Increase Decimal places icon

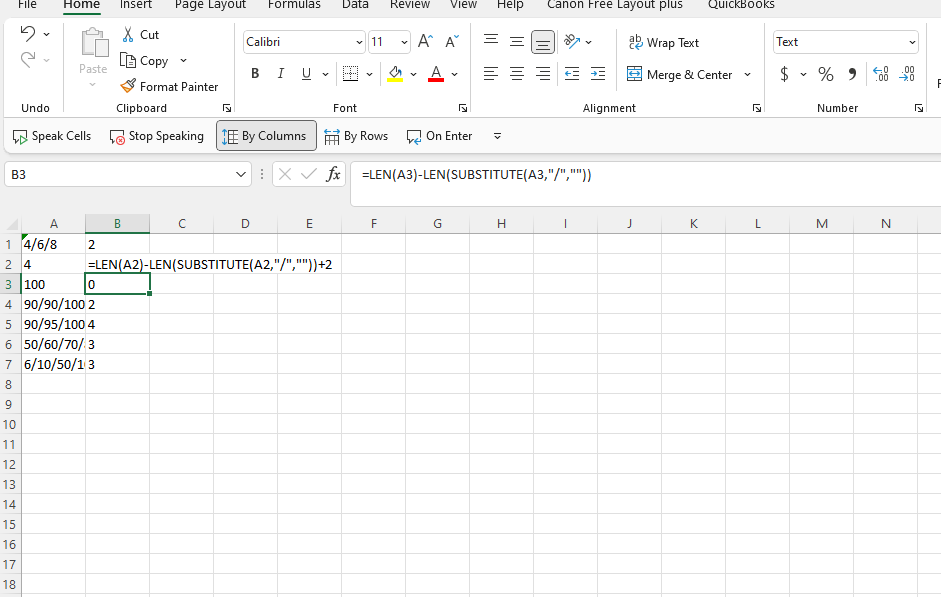point(880,74)
